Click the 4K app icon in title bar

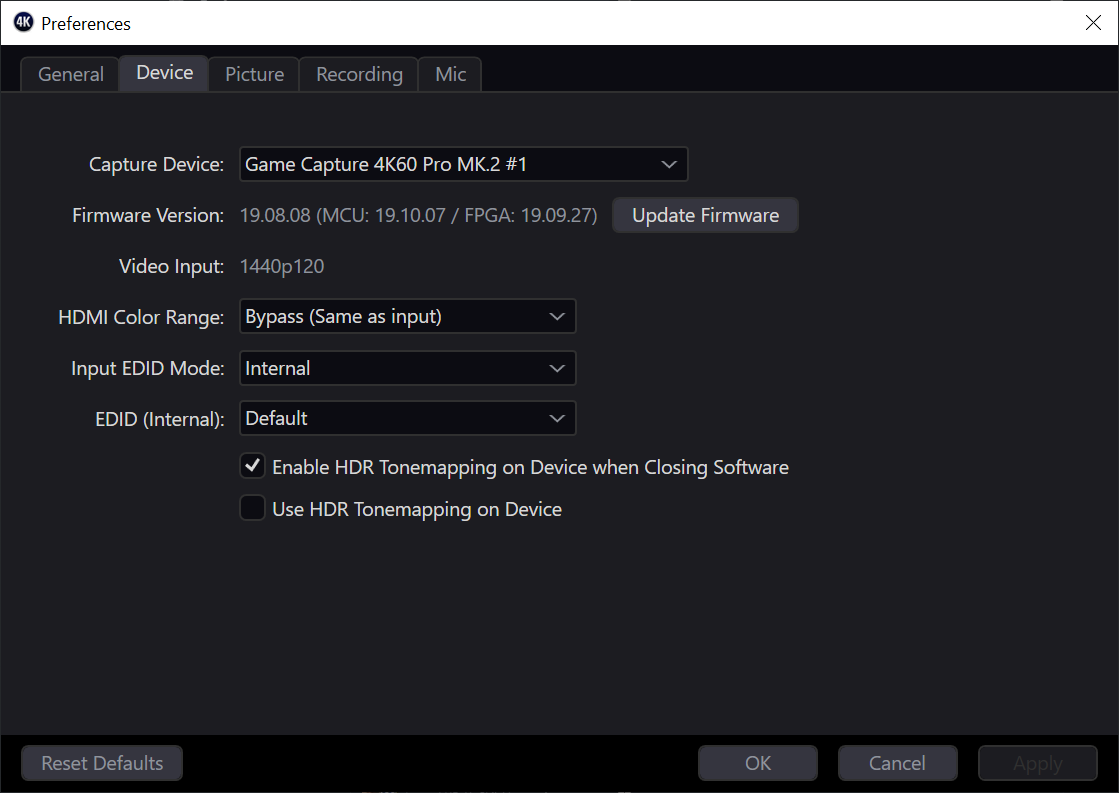point(24,22)
